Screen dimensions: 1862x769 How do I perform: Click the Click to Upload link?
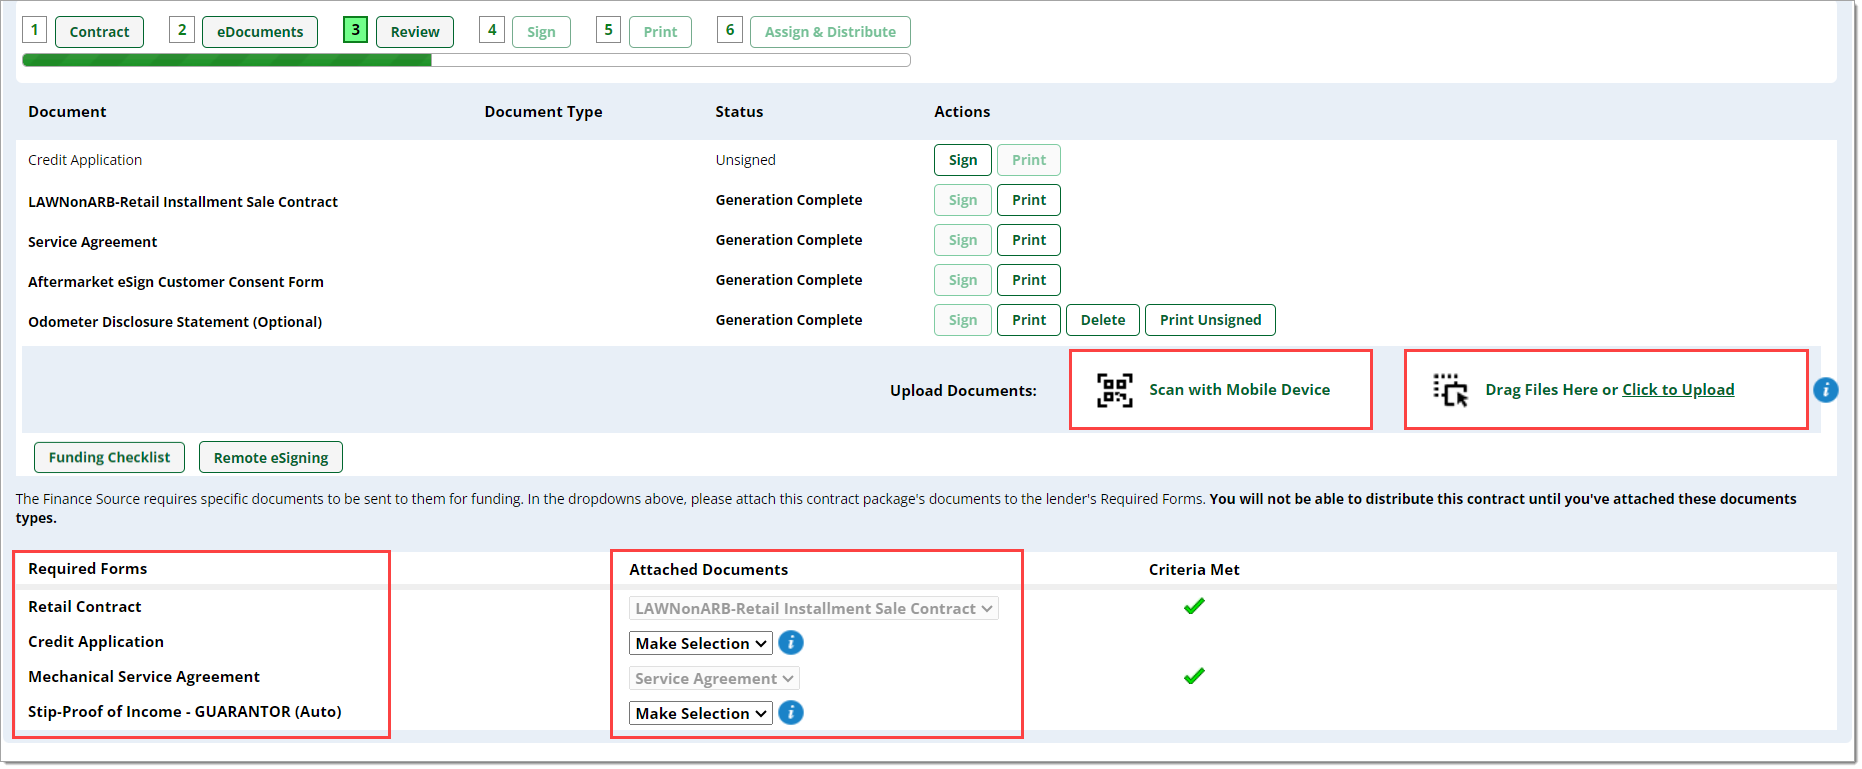(x=1678, y=390)
